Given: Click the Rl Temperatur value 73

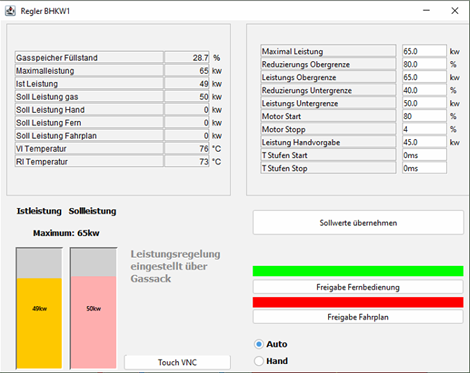Looking at the screenshot, I should (187, 162).
